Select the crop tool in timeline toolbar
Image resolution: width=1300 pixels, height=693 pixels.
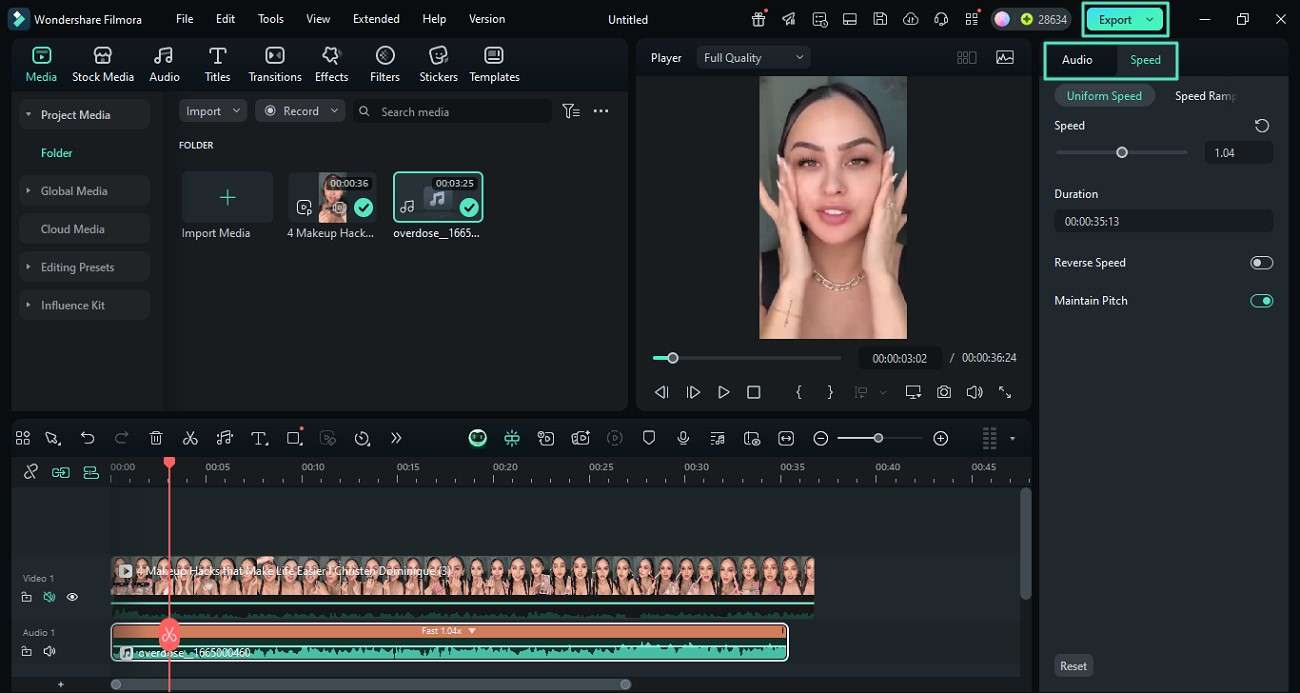tap(294, 438)
